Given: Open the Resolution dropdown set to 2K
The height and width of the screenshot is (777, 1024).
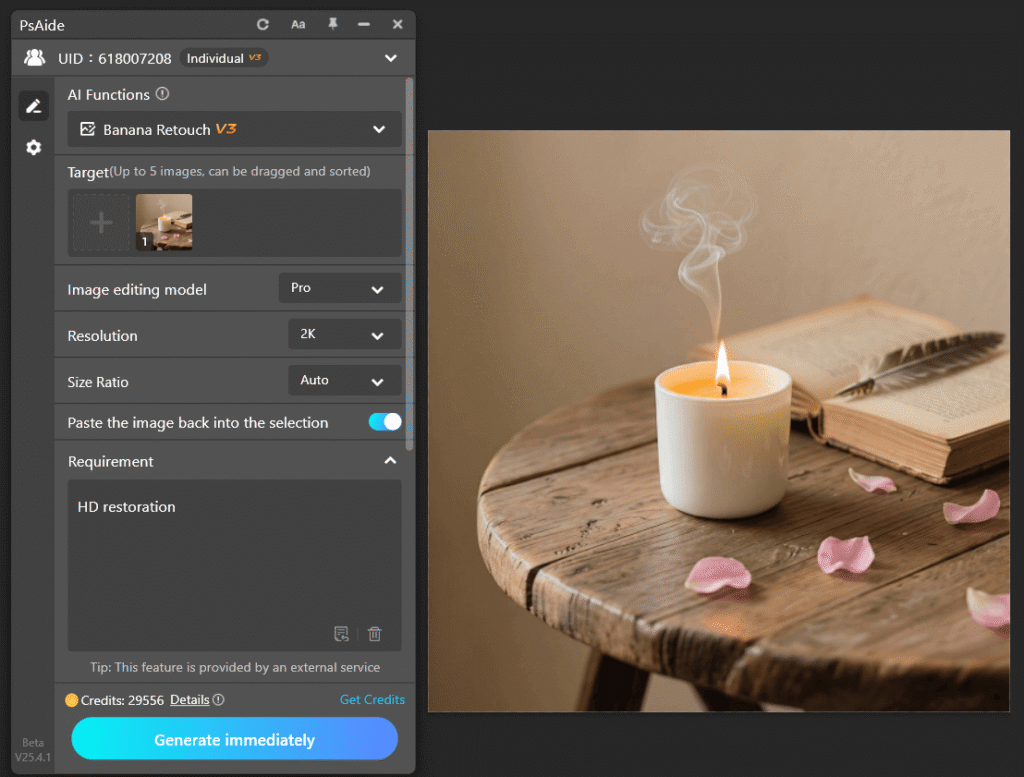Looking at the screenshot, I should pyautogui.click(x=344, y=334).
